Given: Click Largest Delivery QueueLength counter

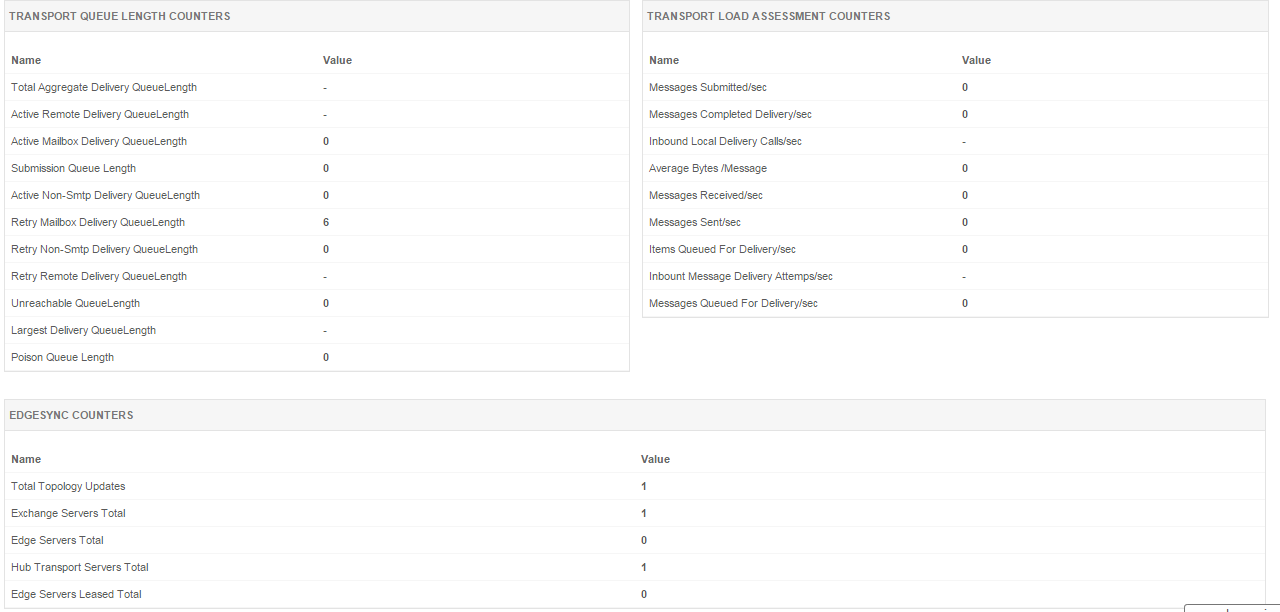Looking at the screenshot, I should (x=83, y=331).
